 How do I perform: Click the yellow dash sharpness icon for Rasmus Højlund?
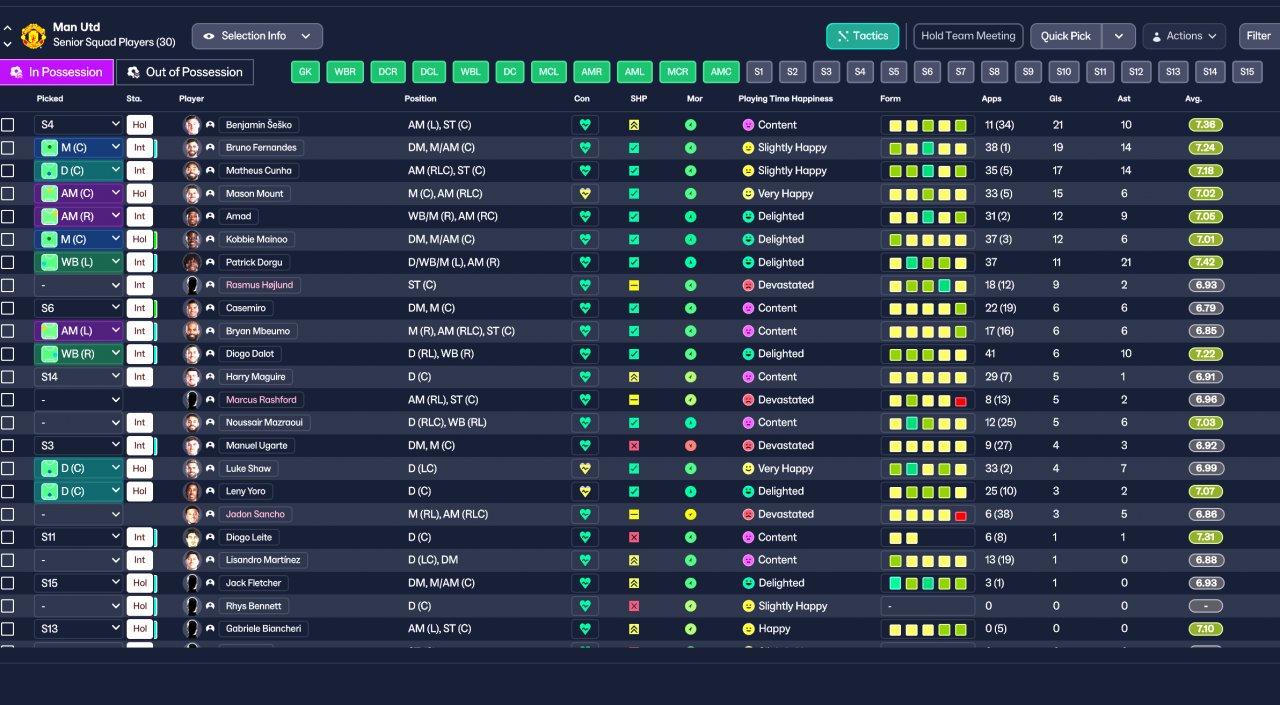[x=634, y=285]
